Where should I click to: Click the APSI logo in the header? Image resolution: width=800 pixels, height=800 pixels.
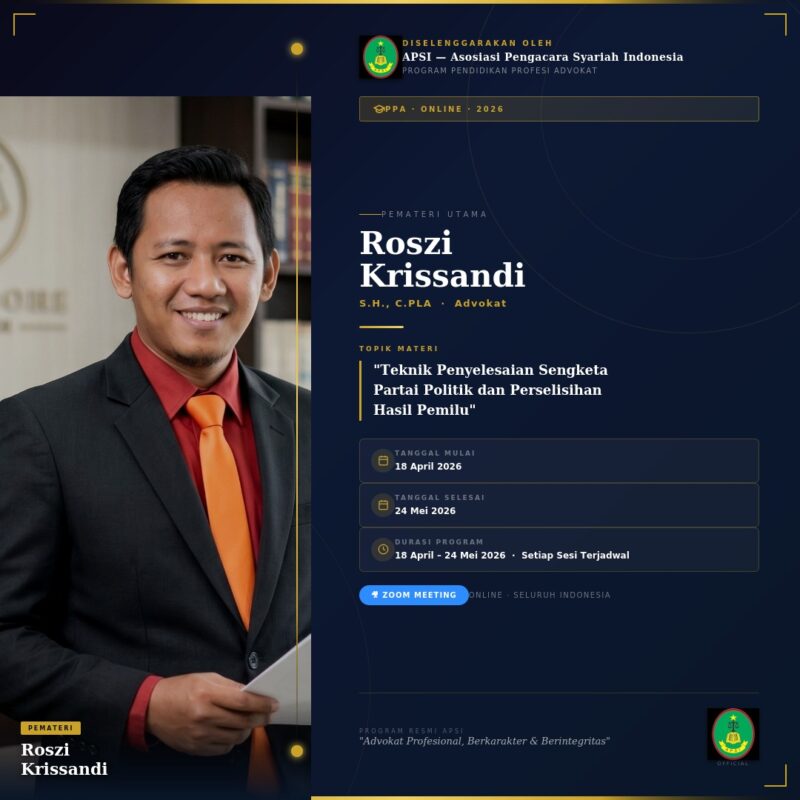click(x=380, y=57)
